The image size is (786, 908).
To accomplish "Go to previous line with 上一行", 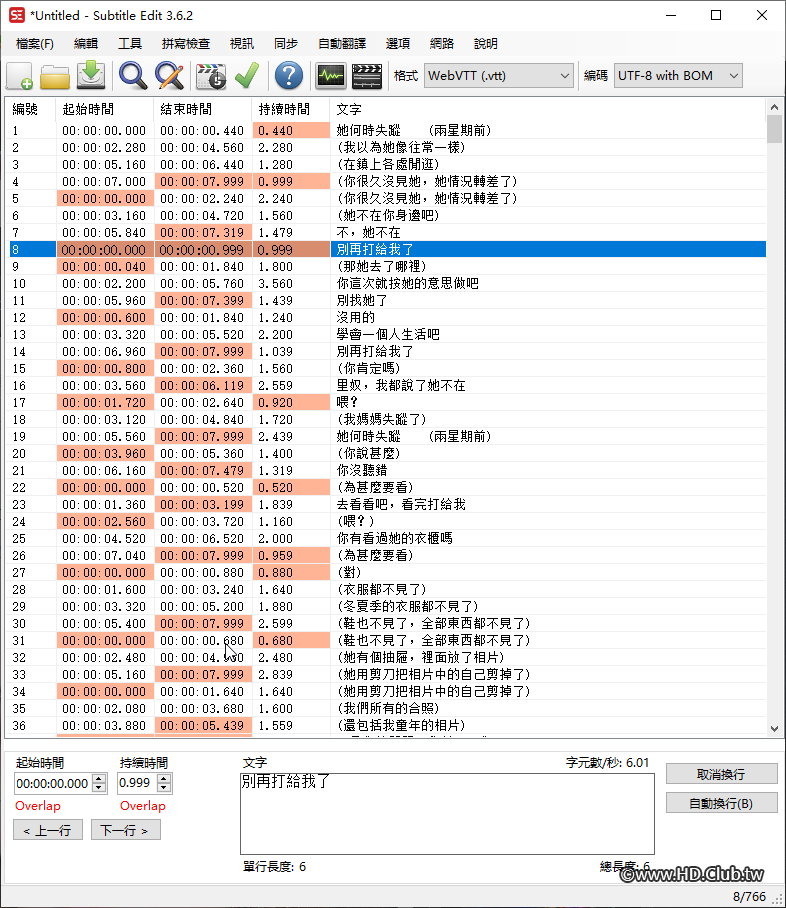I will click(48, 830).
